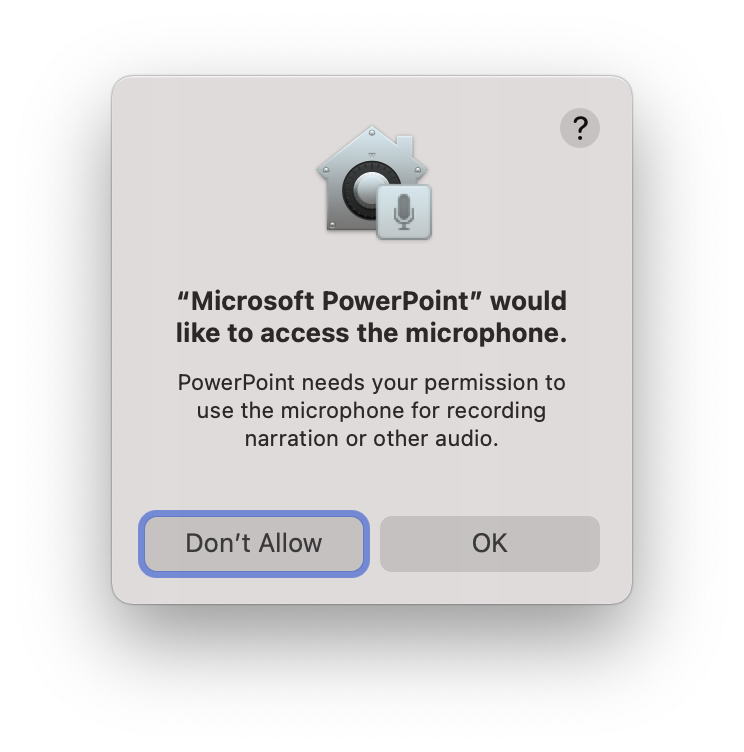
Task: Select the headline line "like to access the microphone."
Action: (371, 333)
